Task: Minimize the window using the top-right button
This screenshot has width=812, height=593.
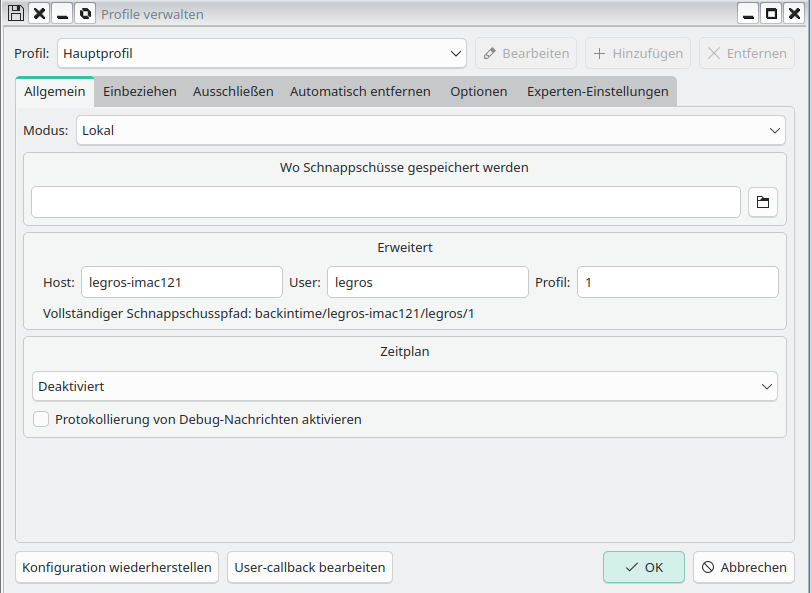Action: coord(749,14)
